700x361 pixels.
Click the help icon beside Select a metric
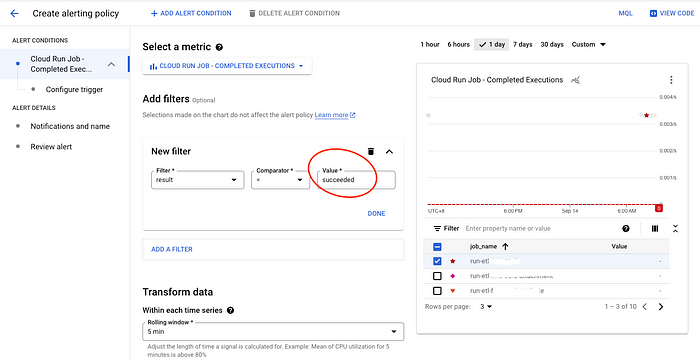[219, 47]
